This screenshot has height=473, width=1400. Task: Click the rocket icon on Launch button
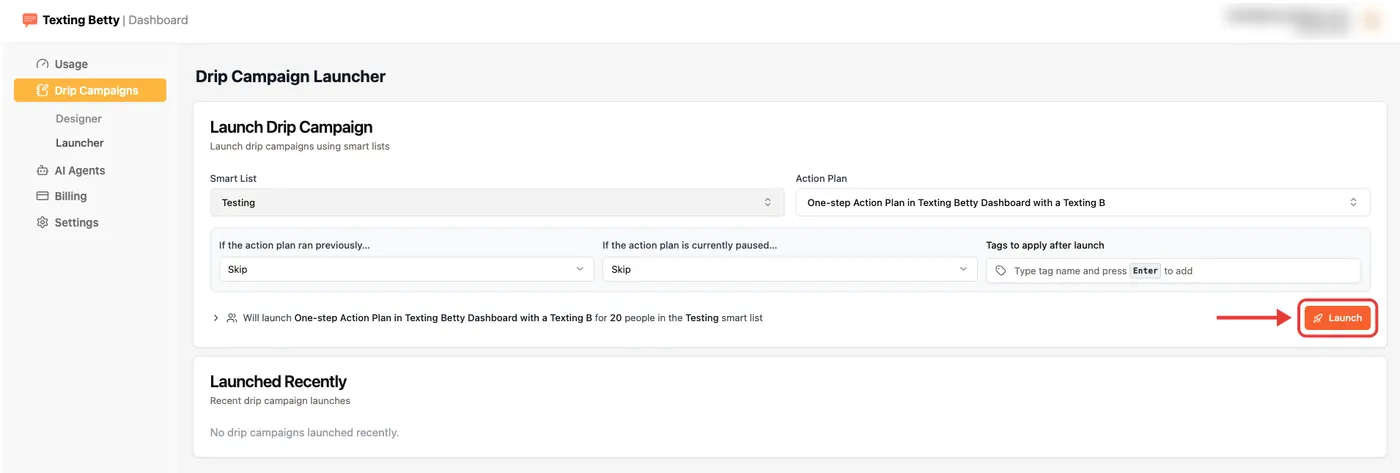click(1319, 318)
